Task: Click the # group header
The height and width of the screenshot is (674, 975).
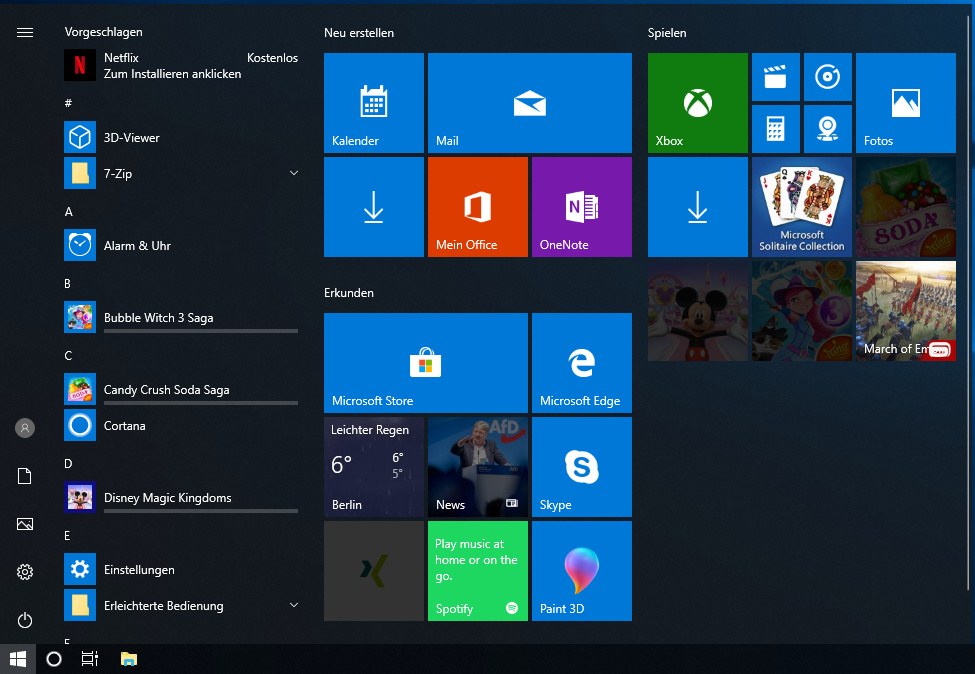Action: [x=68, y=103]
